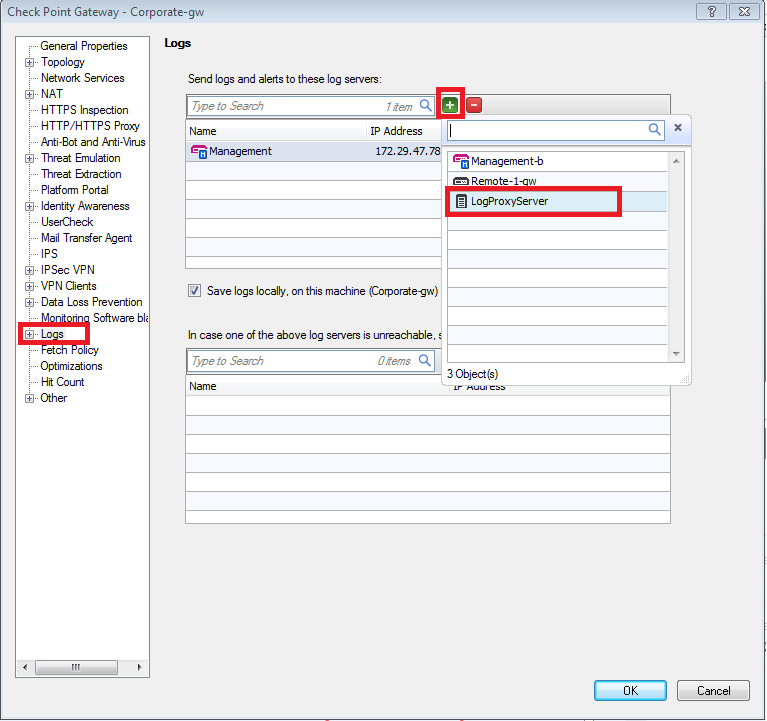
Task: Select HTTPS Inspection in the tree
Action: (85, 110)
